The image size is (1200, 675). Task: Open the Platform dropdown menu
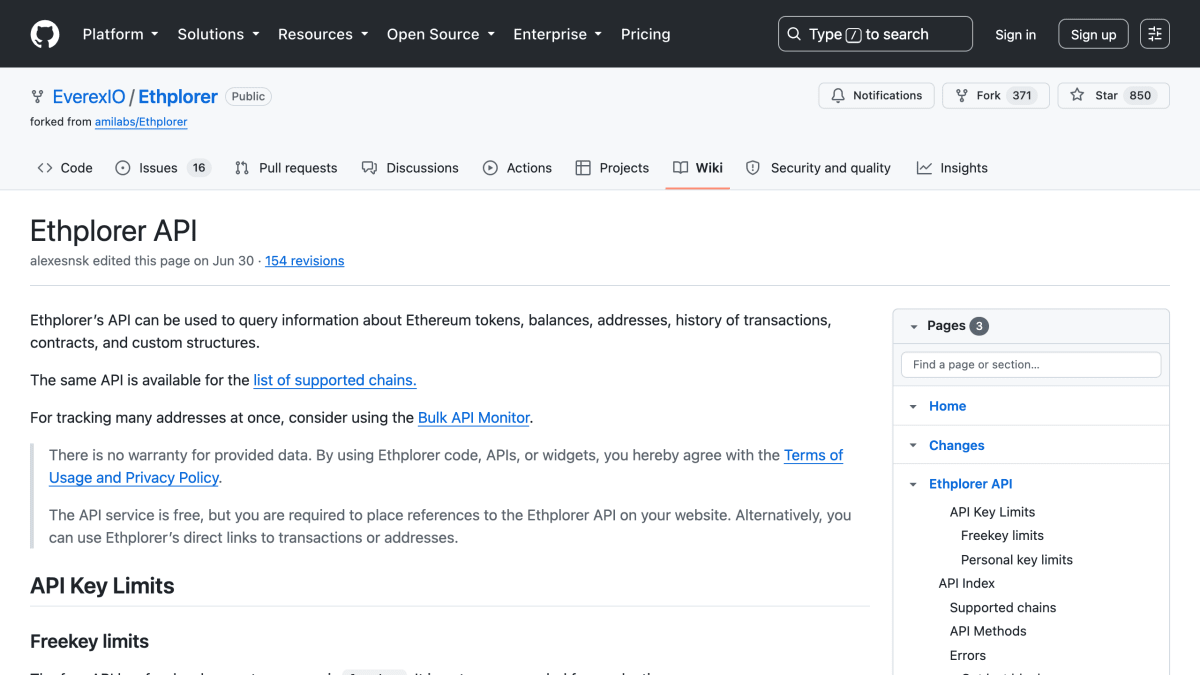tap(120, 34)
